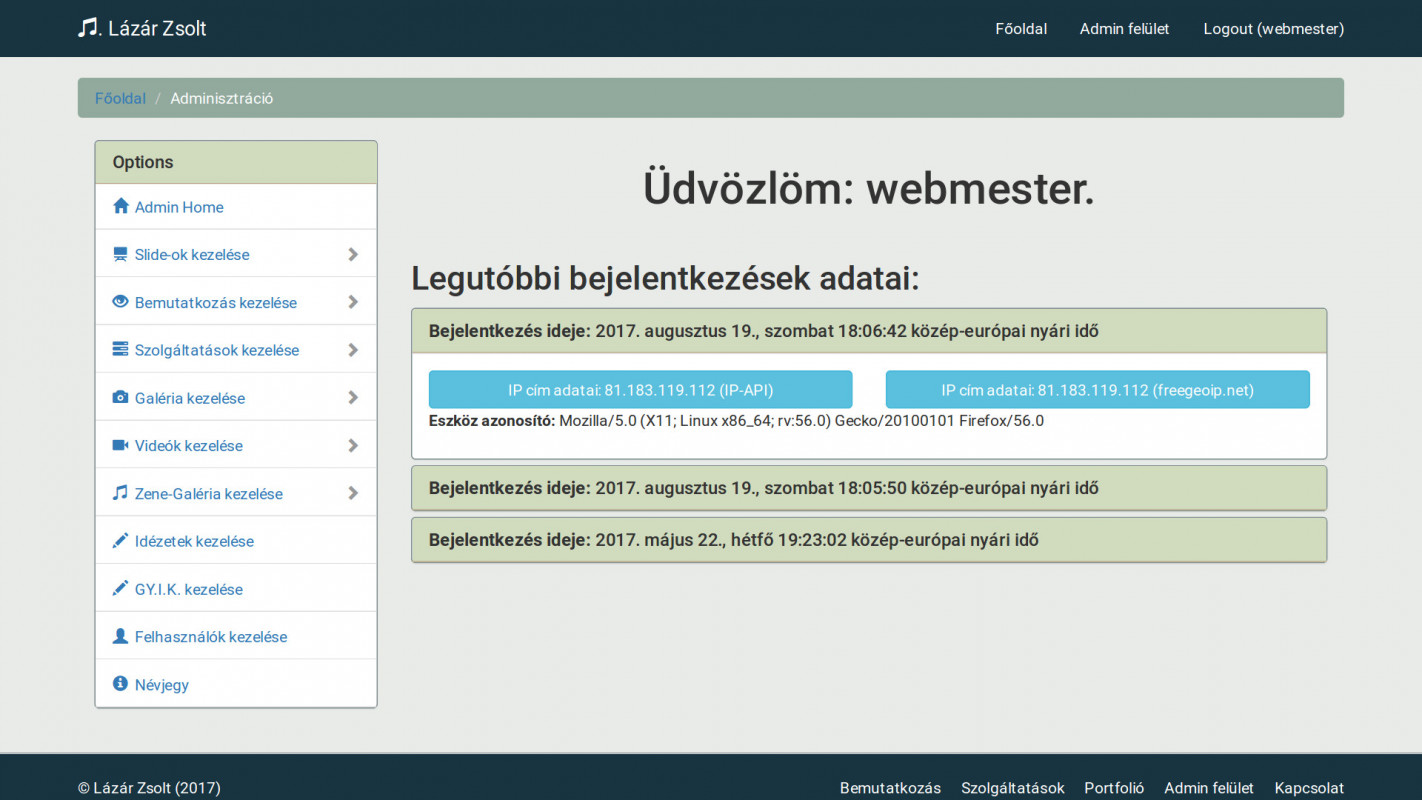The image size is (1422, 800).
Task: Click the eye icon for Bemutatkozás kezelése
Action: (121, 302)
